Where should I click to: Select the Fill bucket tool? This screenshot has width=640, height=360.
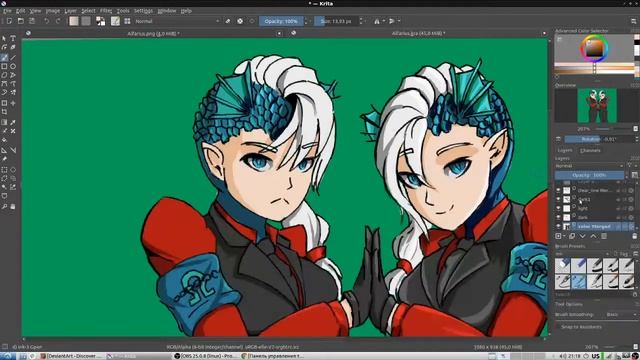4,140
